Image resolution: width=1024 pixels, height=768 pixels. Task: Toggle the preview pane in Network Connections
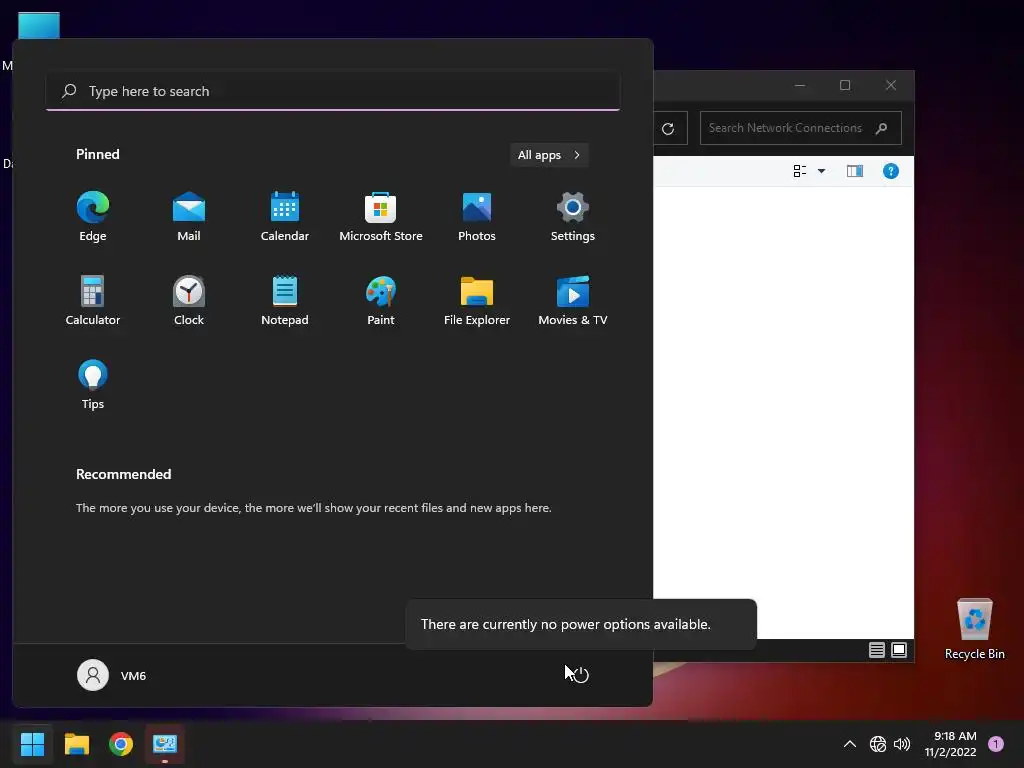tap(855, 171)
